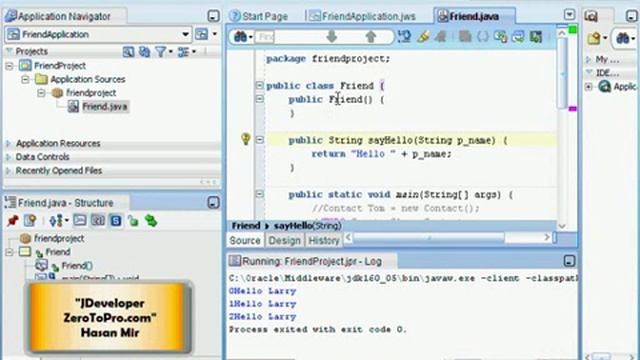Viewport: 640px width, 360px height.
Task: Collapse the Application Sources tree node
Action: [x=25, y=79]
